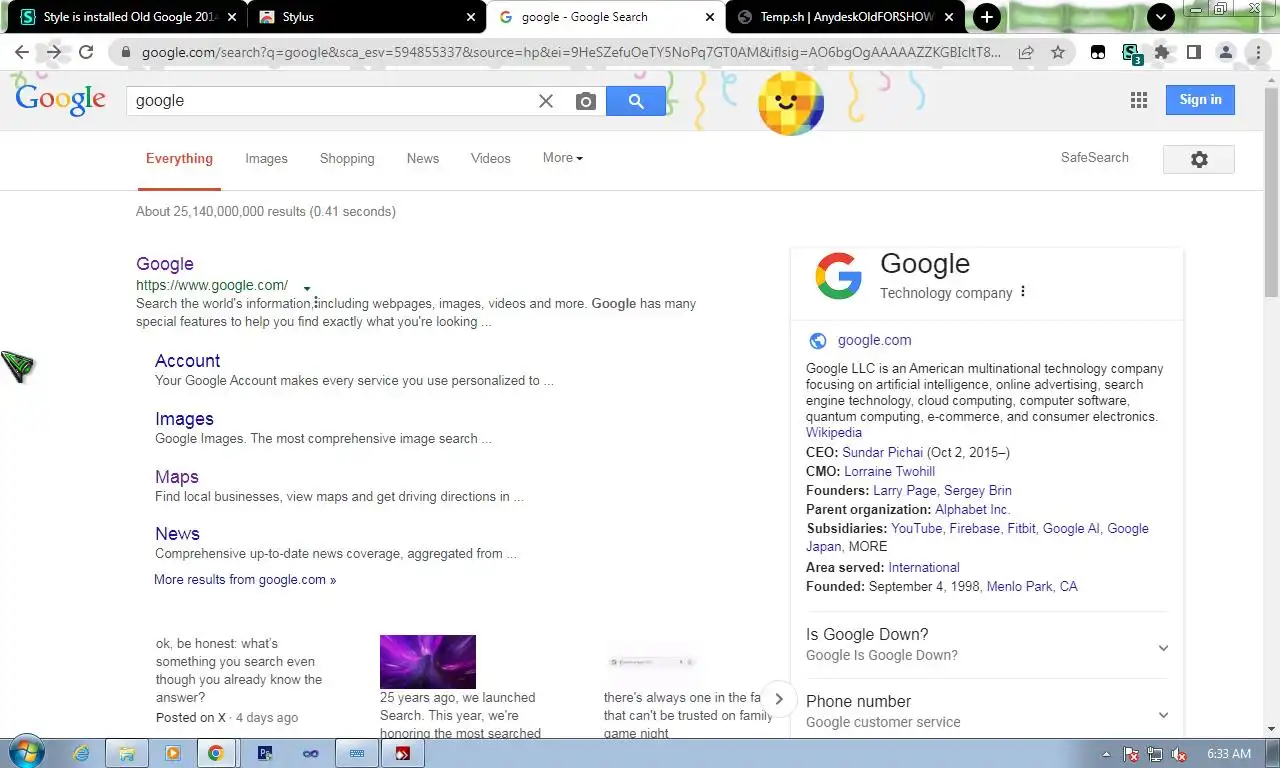Open the Maps sitelink

pyautogui.click(x=177, y=477)
